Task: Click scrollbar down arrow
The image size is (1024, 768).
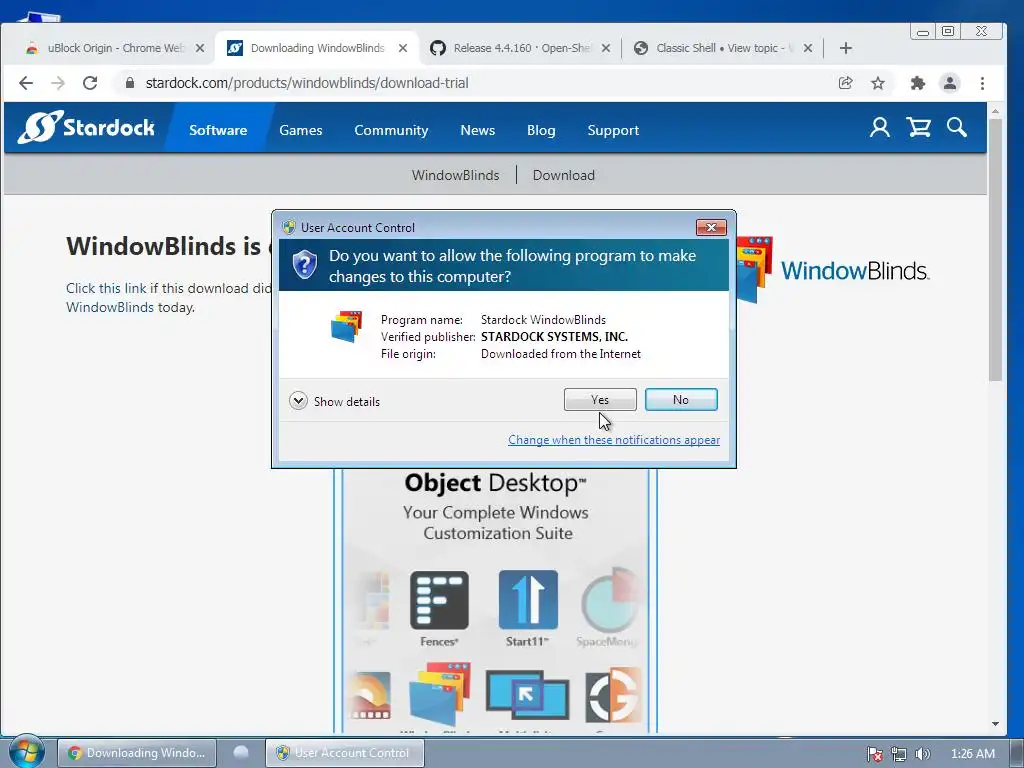Action: (x=995, y=724)
